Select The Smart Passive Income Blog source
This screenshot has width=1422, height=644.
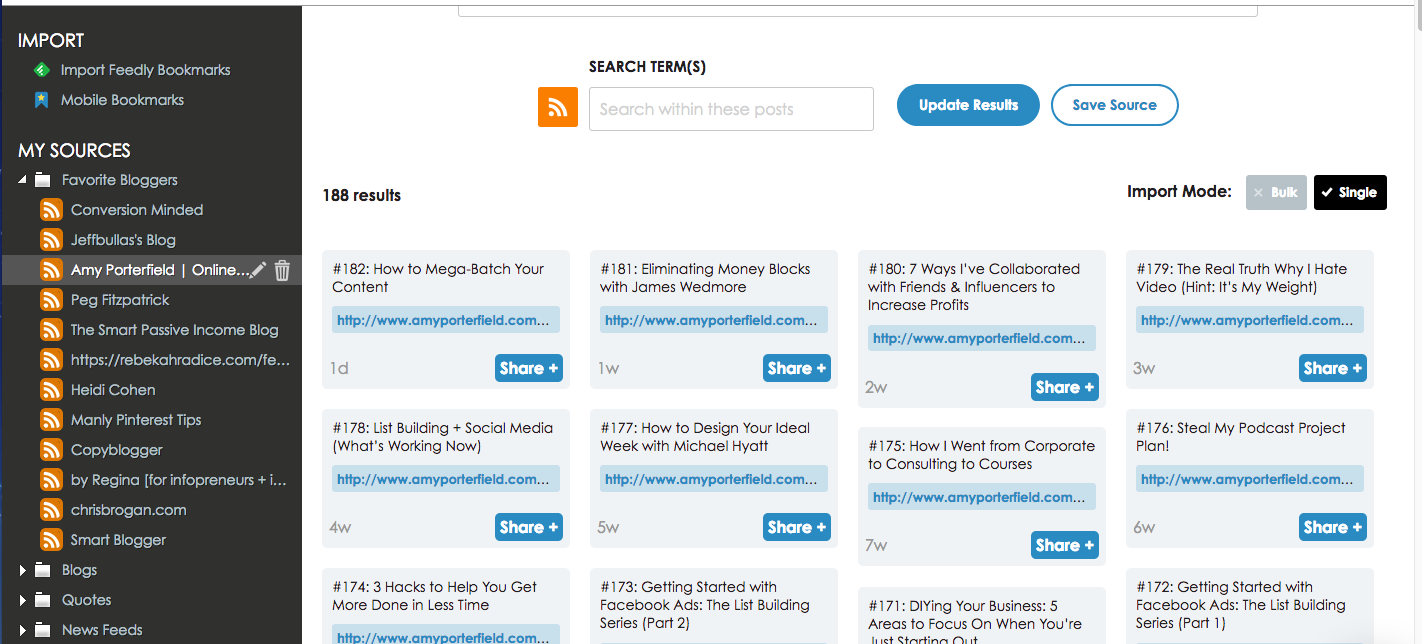coord(175,330)
